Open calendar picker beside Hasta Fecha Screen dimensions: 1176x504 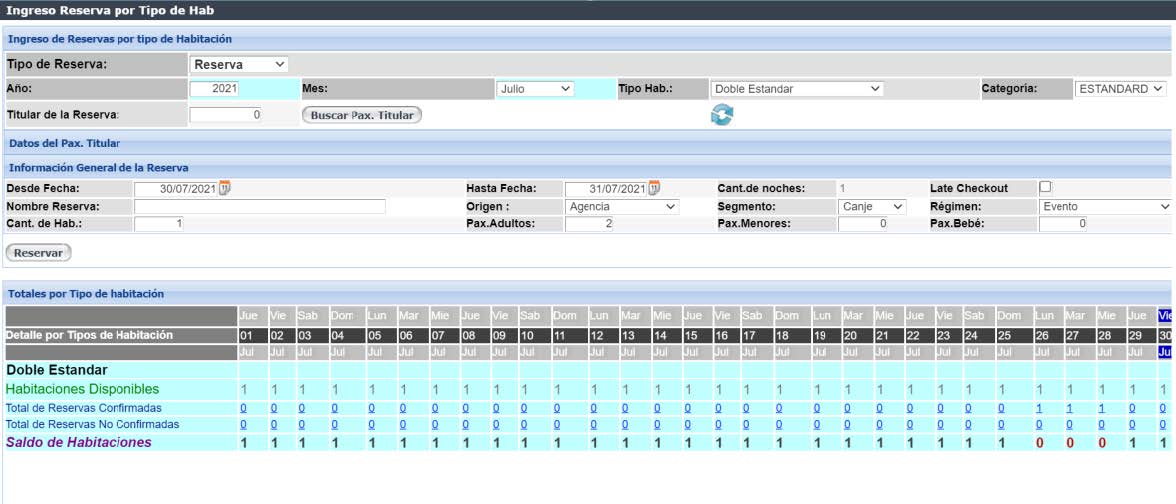654,188
